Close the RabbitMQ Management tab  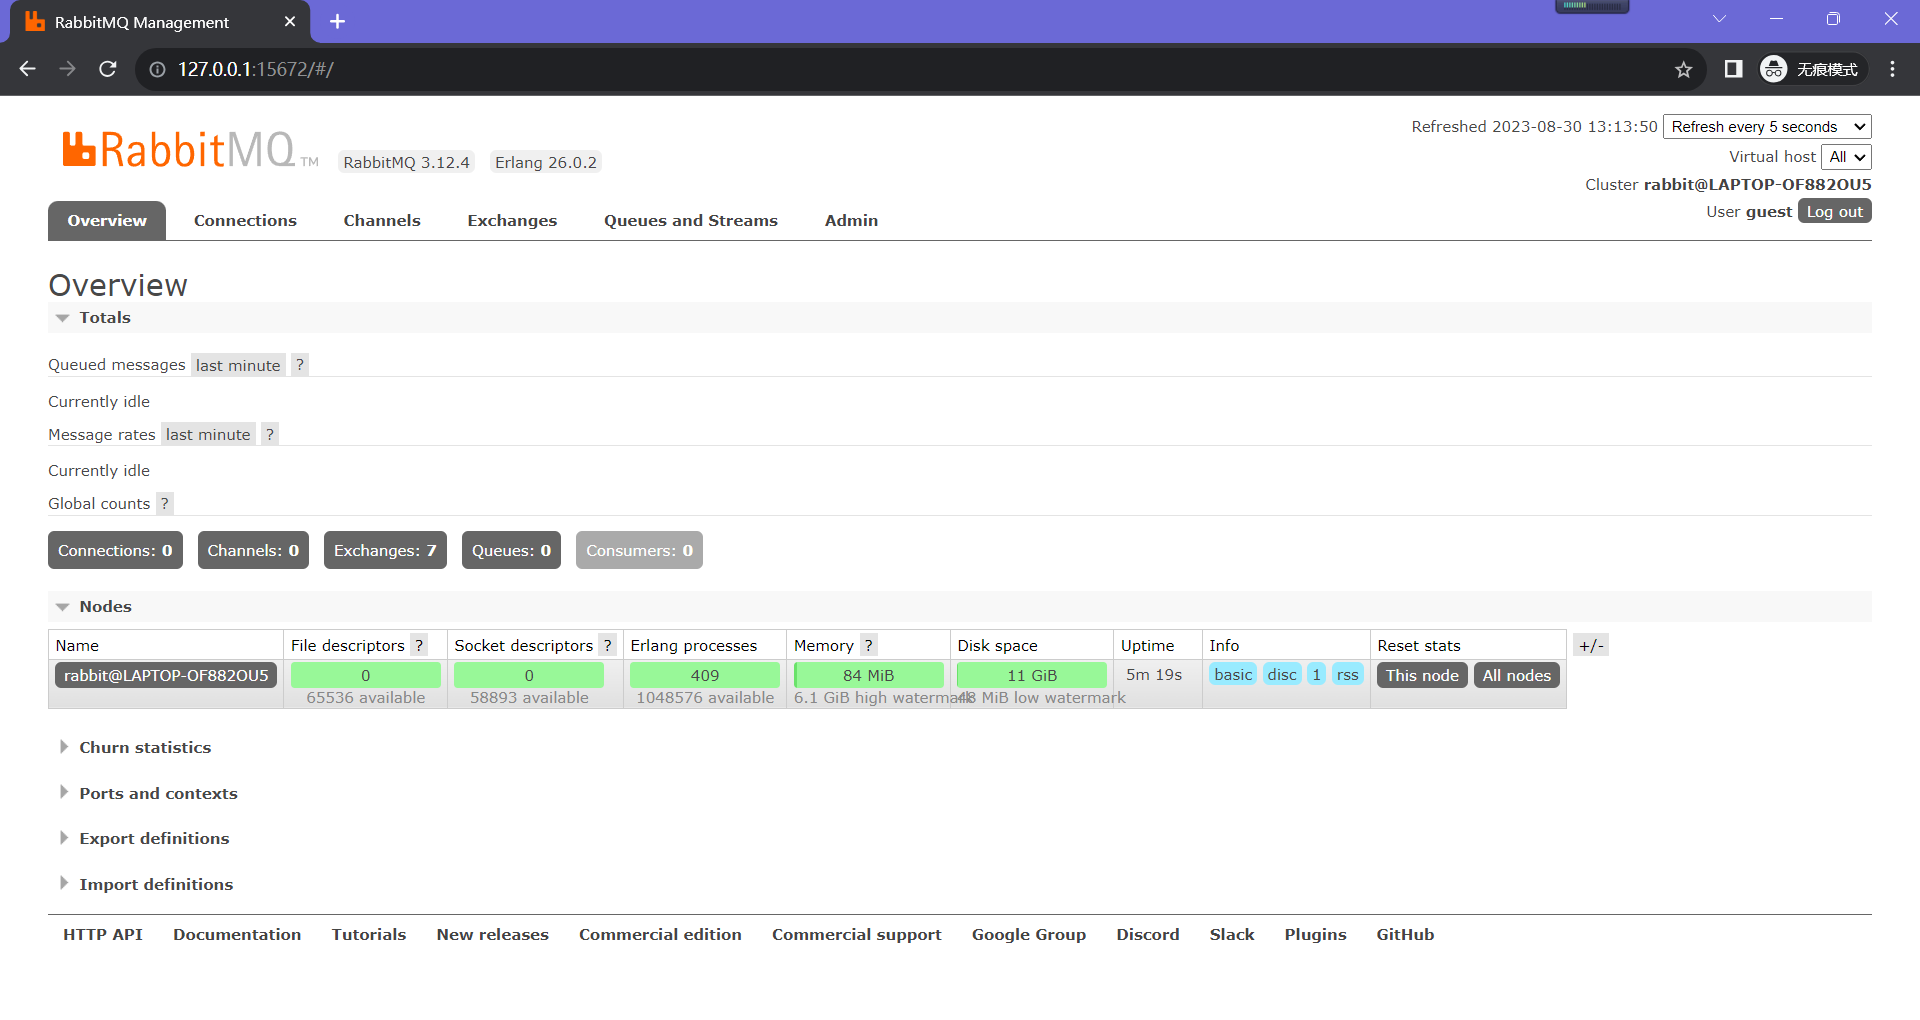click(290, 22)
